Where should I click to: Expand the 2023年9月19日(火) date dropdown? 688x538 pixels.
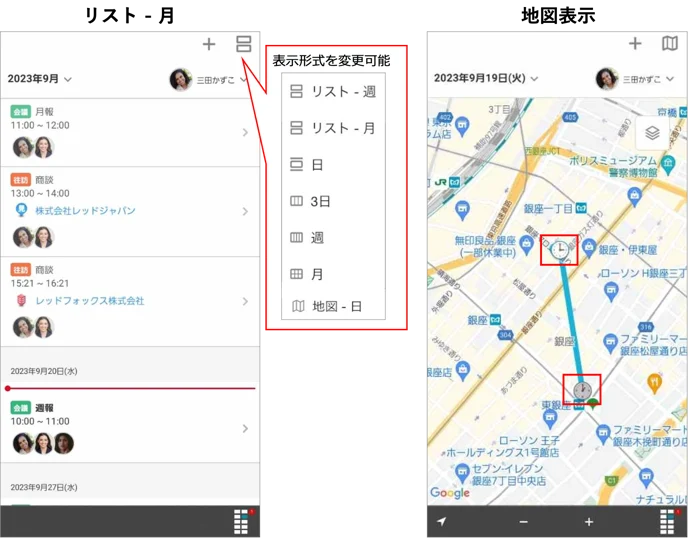[x=486, y=78]
